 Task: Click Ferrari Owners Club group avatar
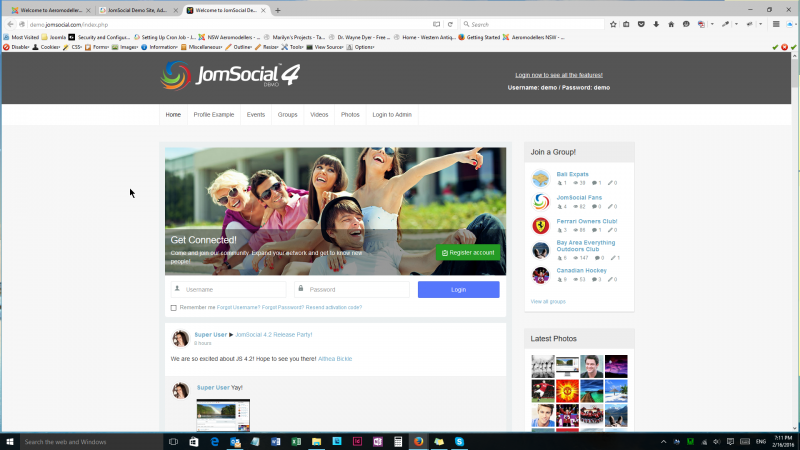pyautogui.click(x=540, y=225)
